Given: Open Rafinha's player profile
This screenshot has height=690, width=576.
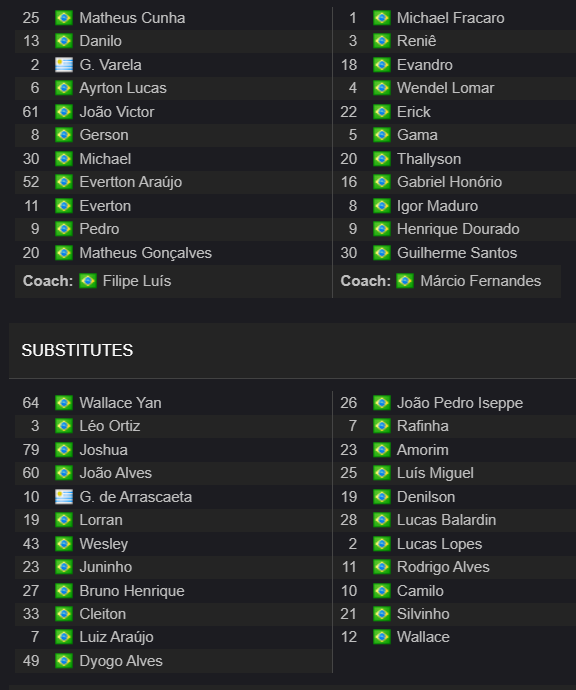Looking at the screenshot, I should 423,426.
